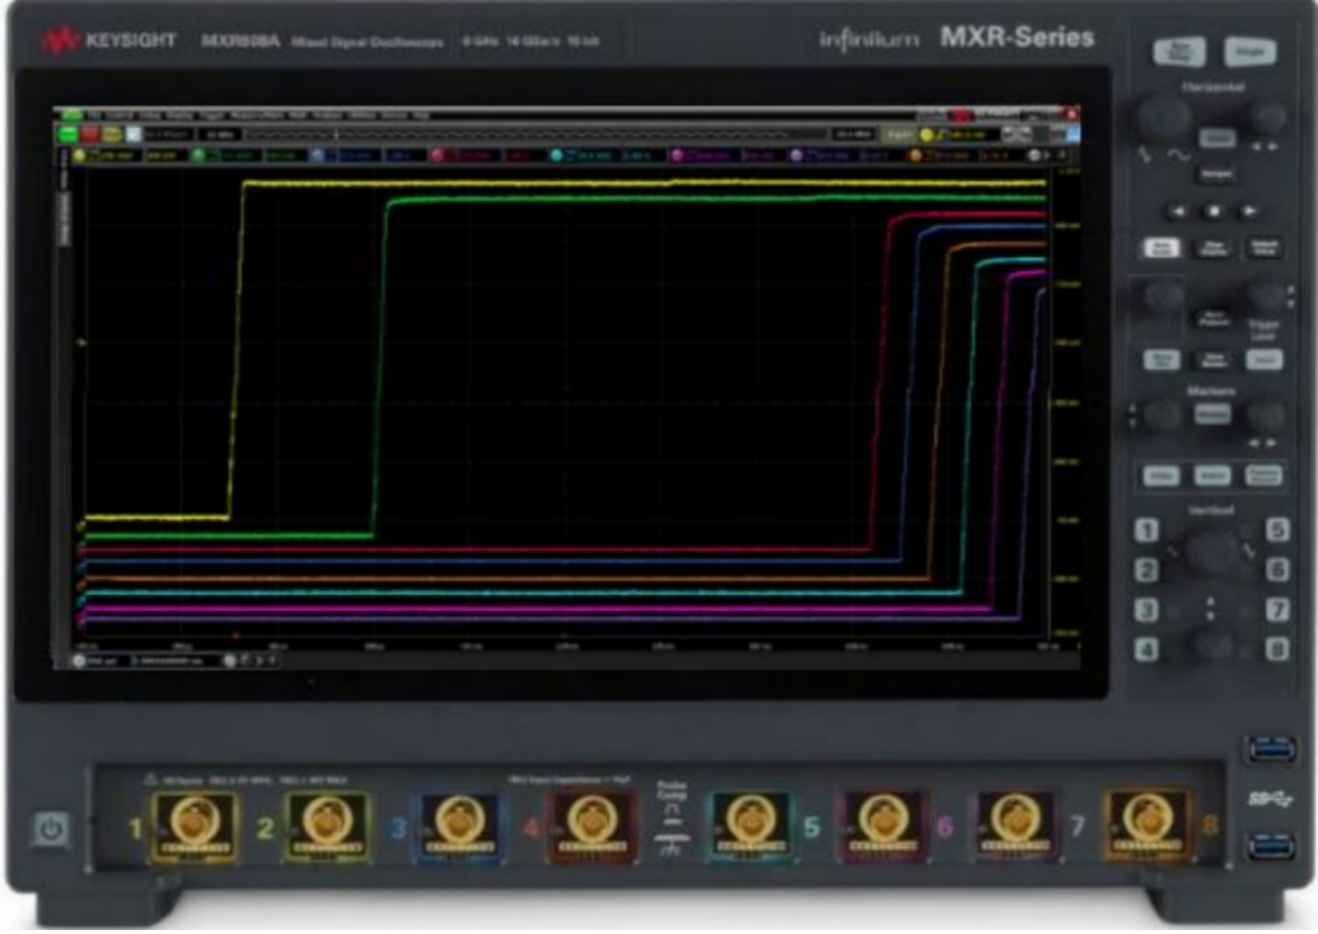
Task: Push the channel 6 key in Vertical section
Action: pos(1277,570)
